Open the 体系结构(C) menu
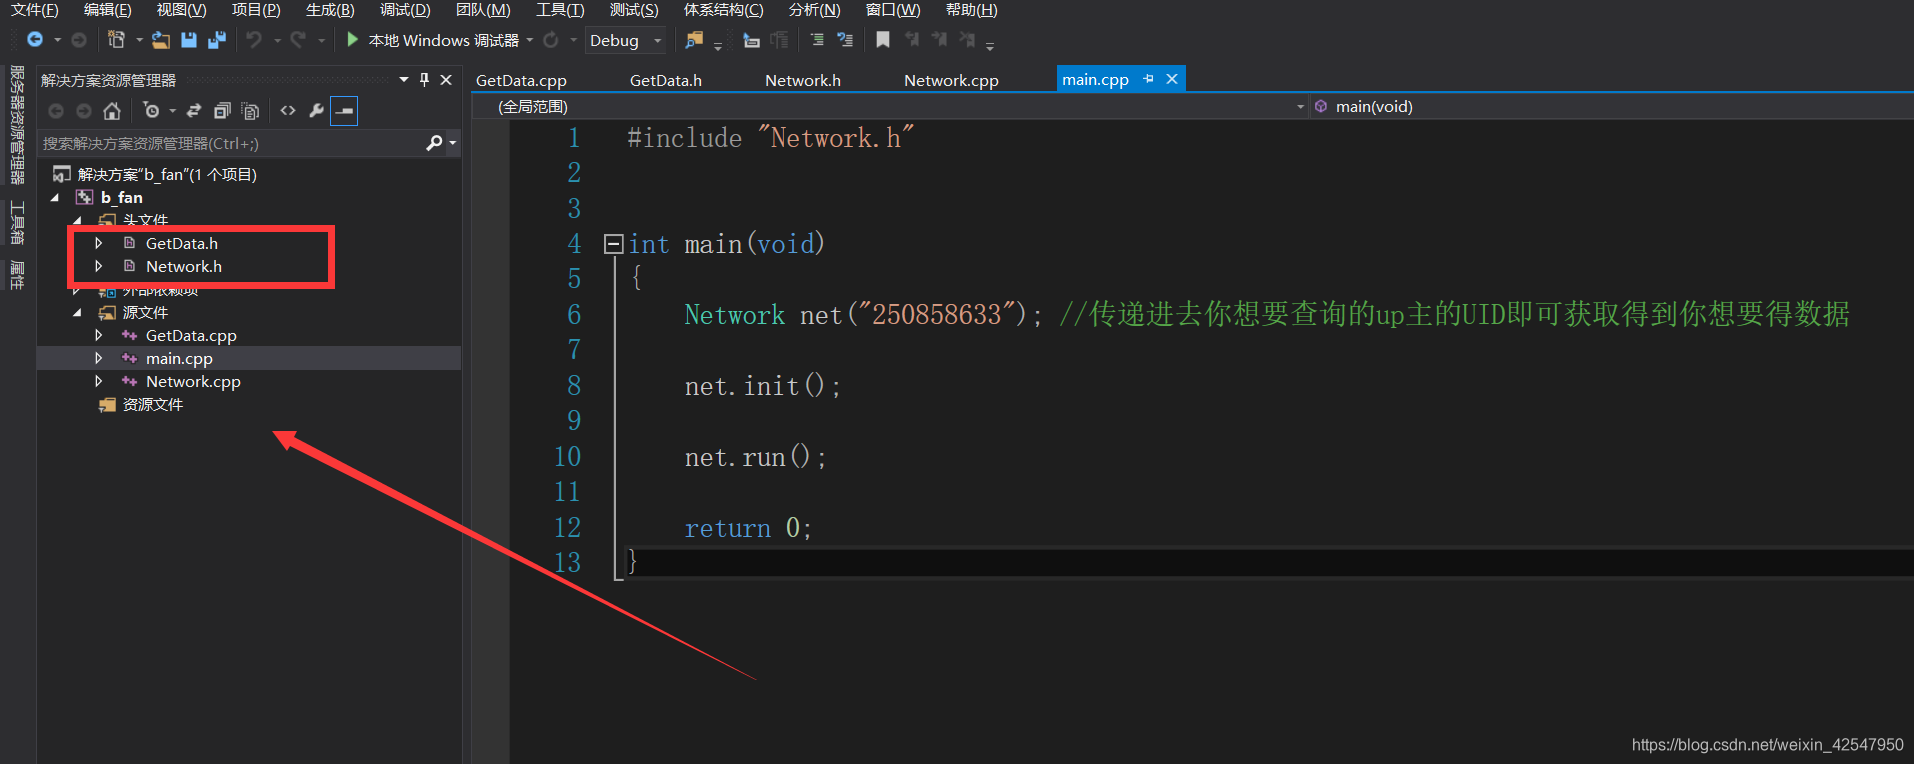This screenshot has width=1914, height=764. (724, 10)
